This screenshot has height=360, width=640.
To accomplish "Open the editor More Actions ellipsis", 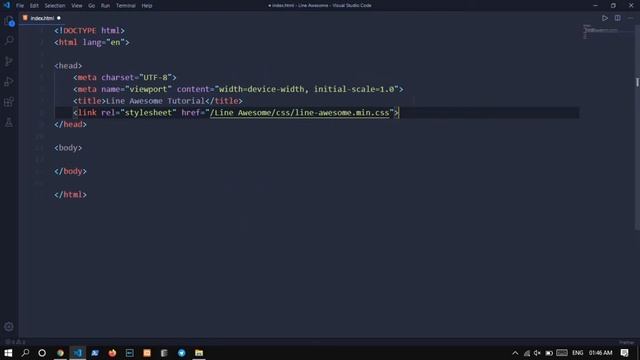I will pyautogui.click(x=630, y=18).
